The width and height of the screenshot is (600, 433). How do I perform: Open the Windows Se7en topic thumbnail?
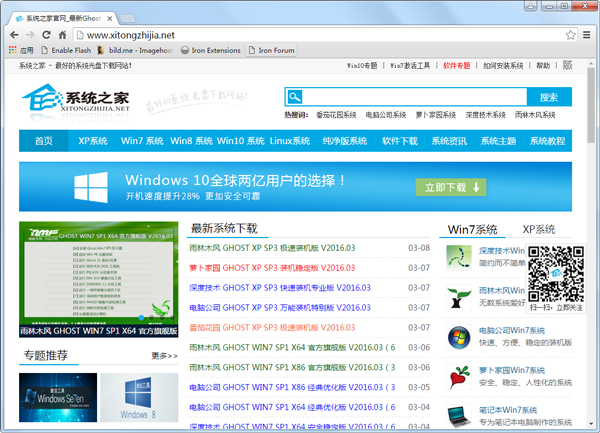[x=58, y=397]
